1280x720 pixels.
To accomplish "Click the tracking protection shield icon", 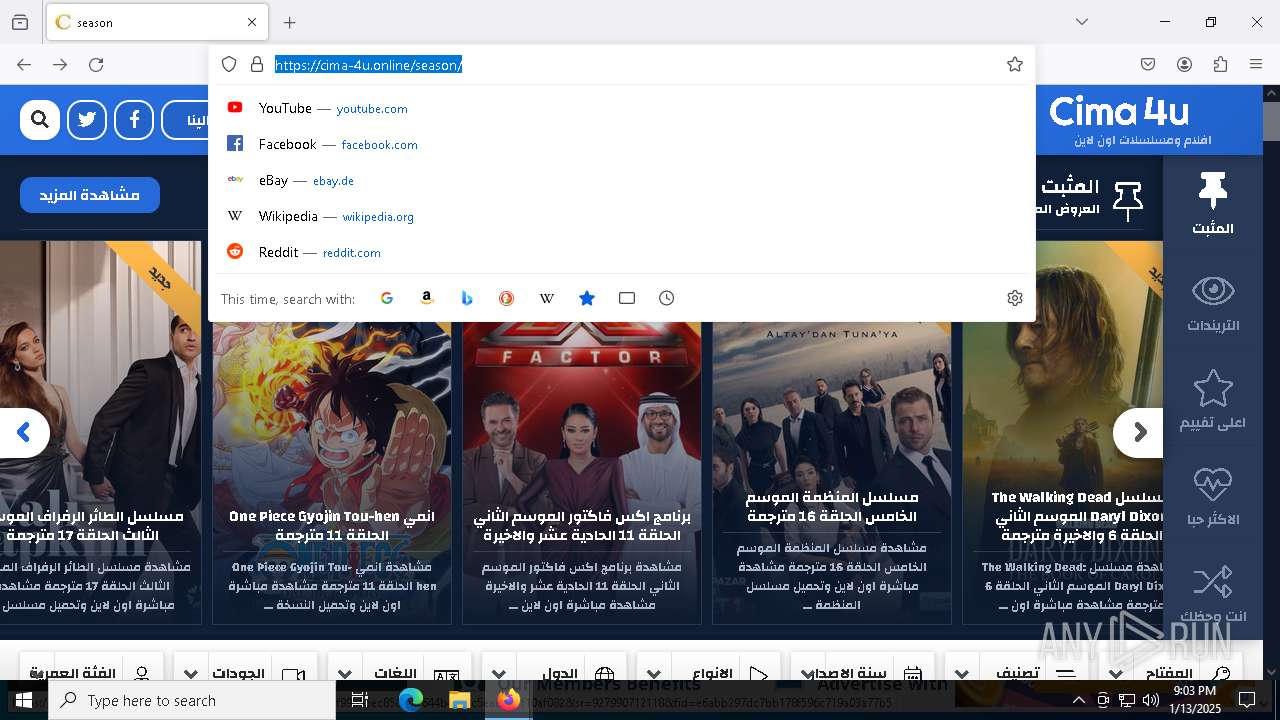I will (x=229, y=65).
